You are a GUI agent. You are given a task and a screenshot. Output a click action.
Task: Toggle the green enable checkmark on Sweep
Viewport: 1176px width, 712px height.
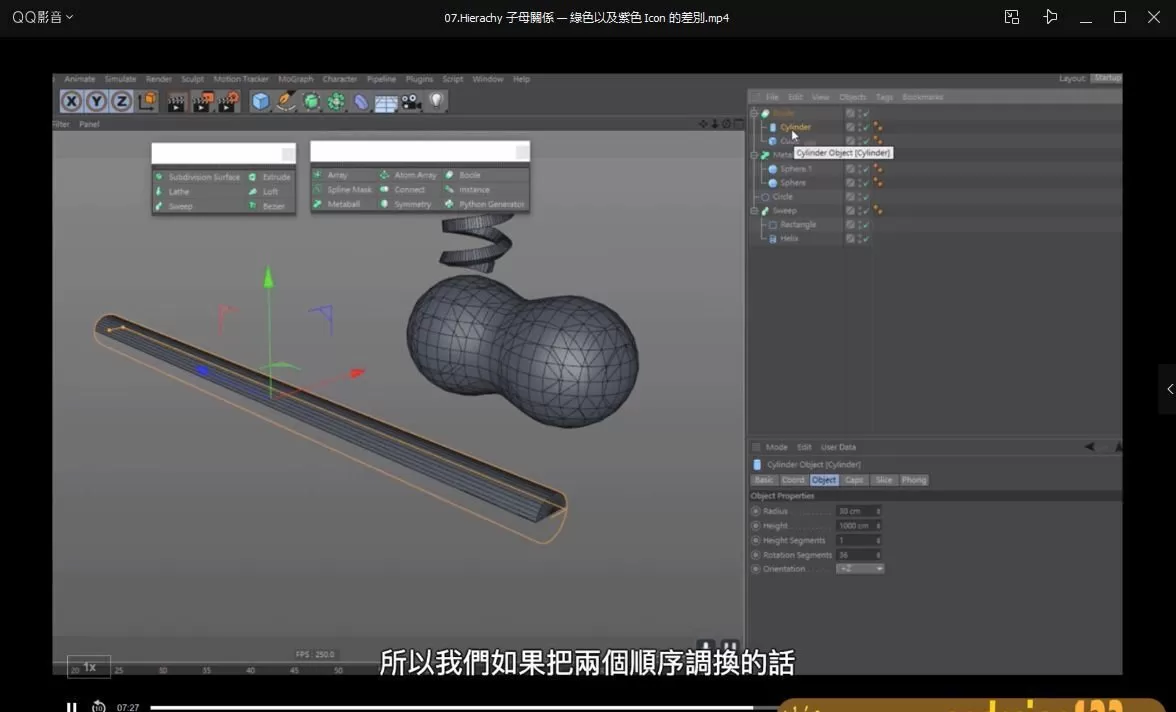click(x=867, y=211)
